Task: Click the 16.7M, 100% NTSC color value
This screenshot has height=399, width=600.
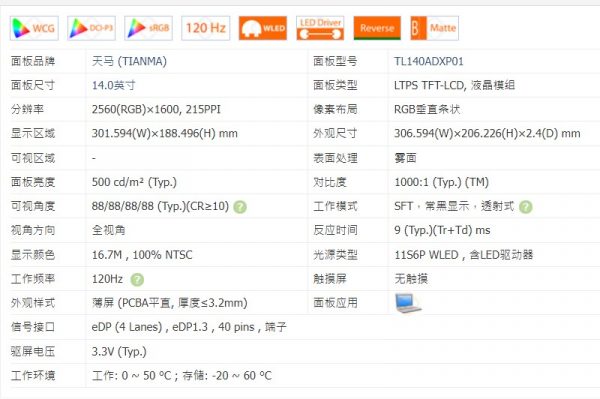Action: 142,255
